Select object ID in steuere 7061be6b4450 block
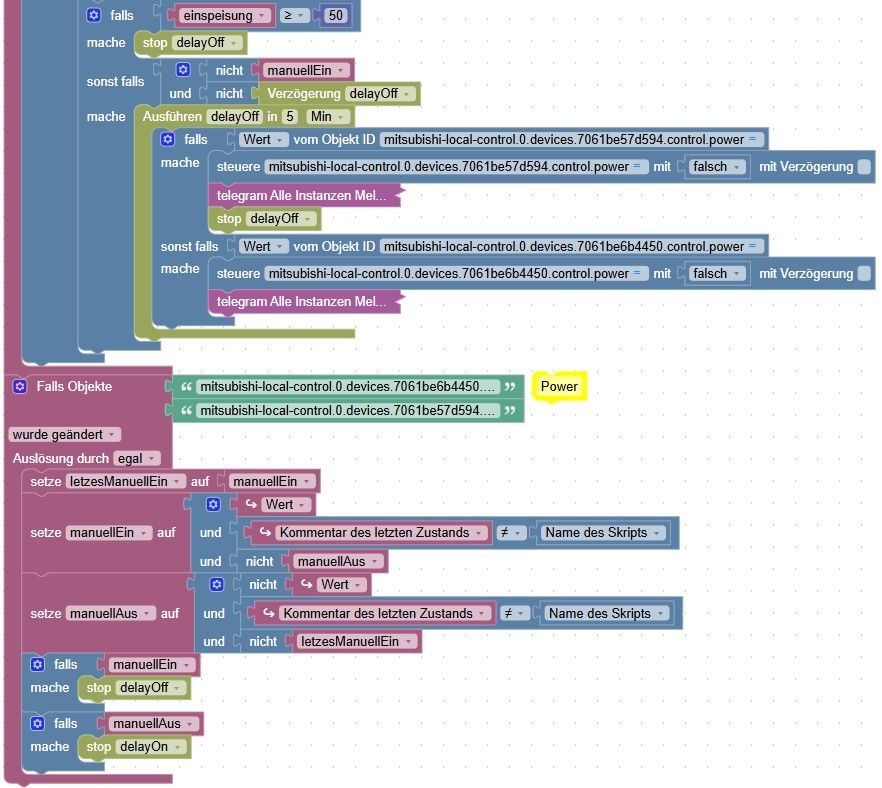The width and height of the screenshot is (882, 788). click(x=456, y=273)
